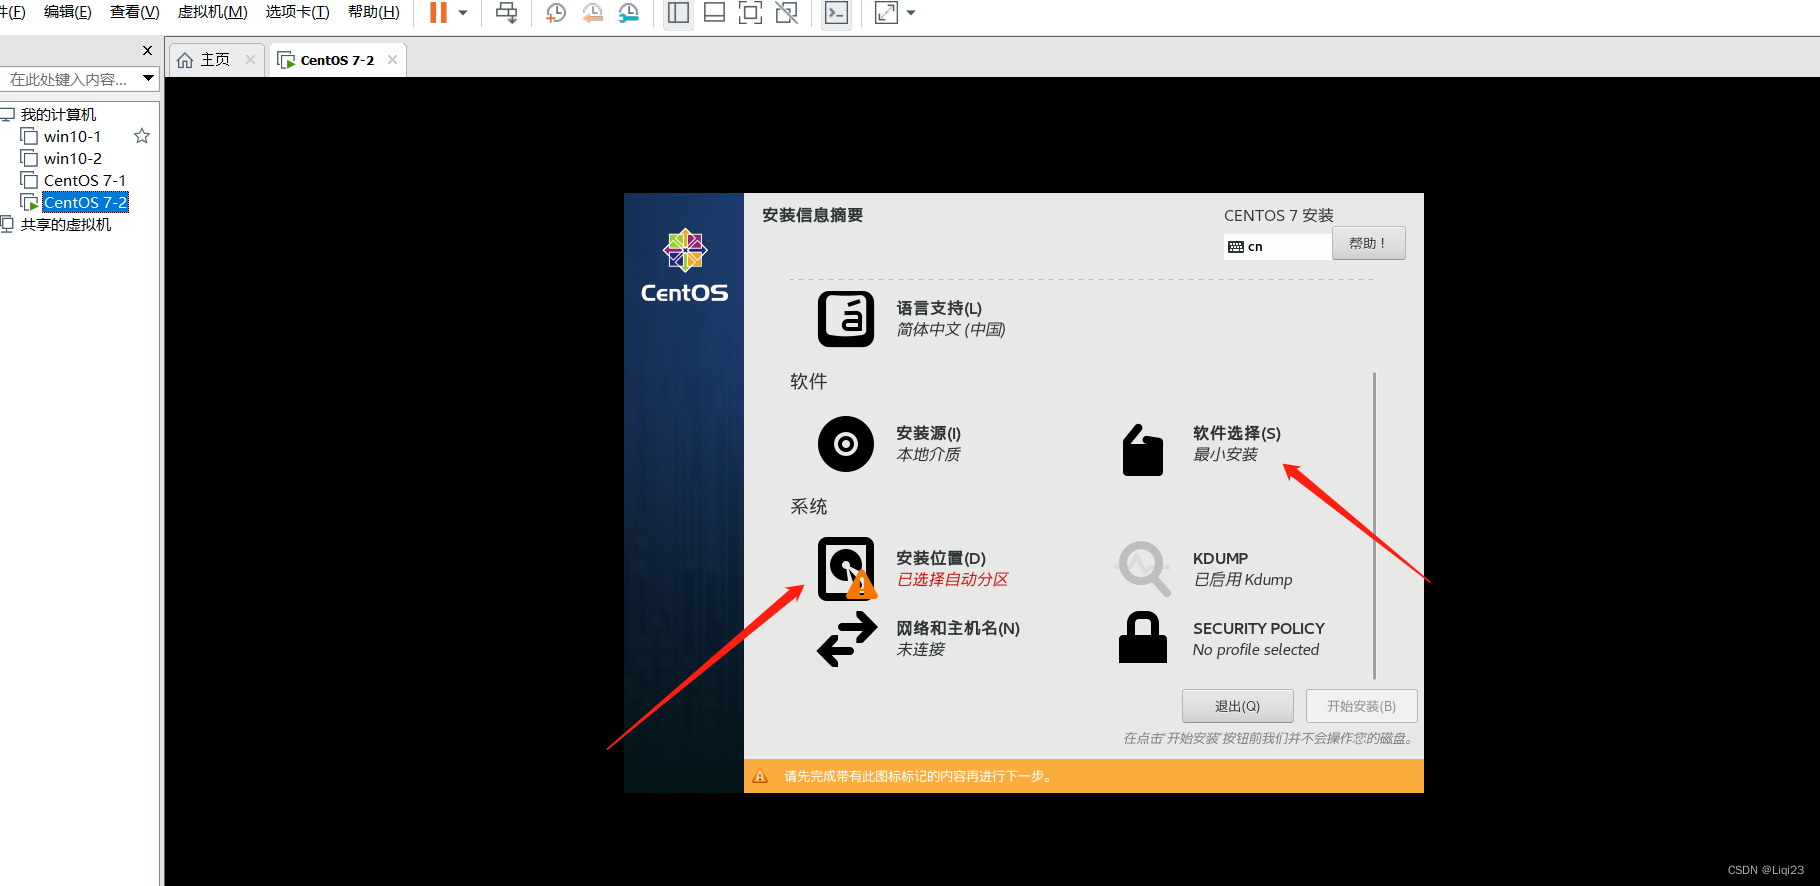Screen dimensions: 1820x886
Task: Enter full screen mode icon
Action: point(750,13)
